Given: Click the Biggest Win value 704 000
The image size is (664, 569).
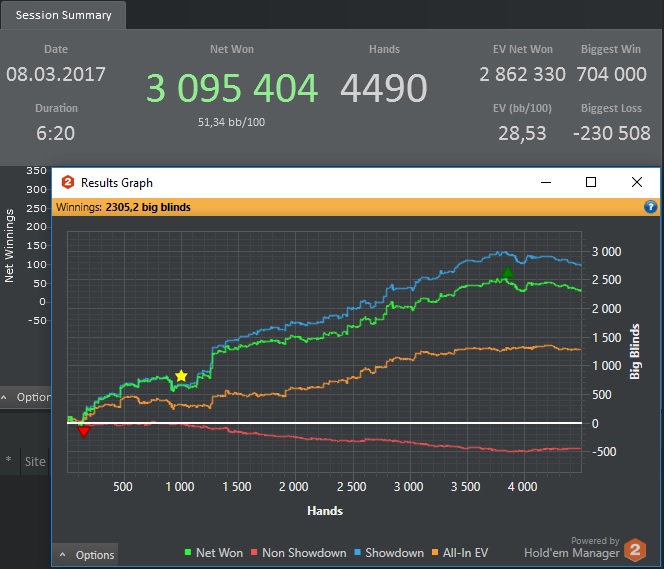Looking at the screenshot, I should coord(611,74).
